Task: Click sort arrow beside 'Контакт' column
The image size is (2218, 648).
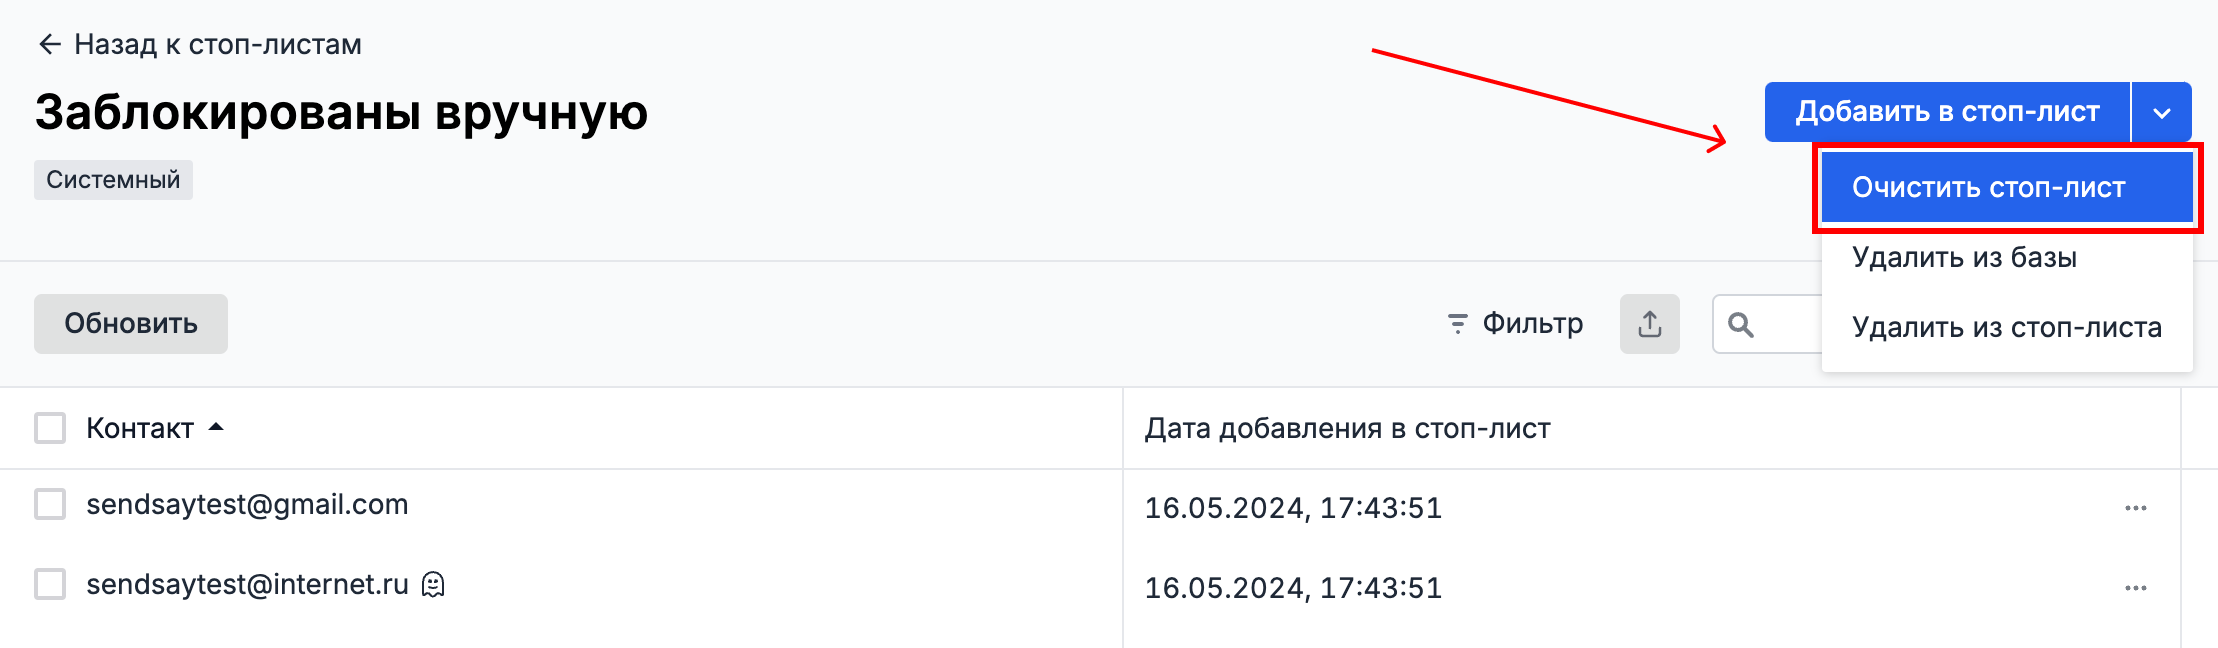Action: (216, 428)
